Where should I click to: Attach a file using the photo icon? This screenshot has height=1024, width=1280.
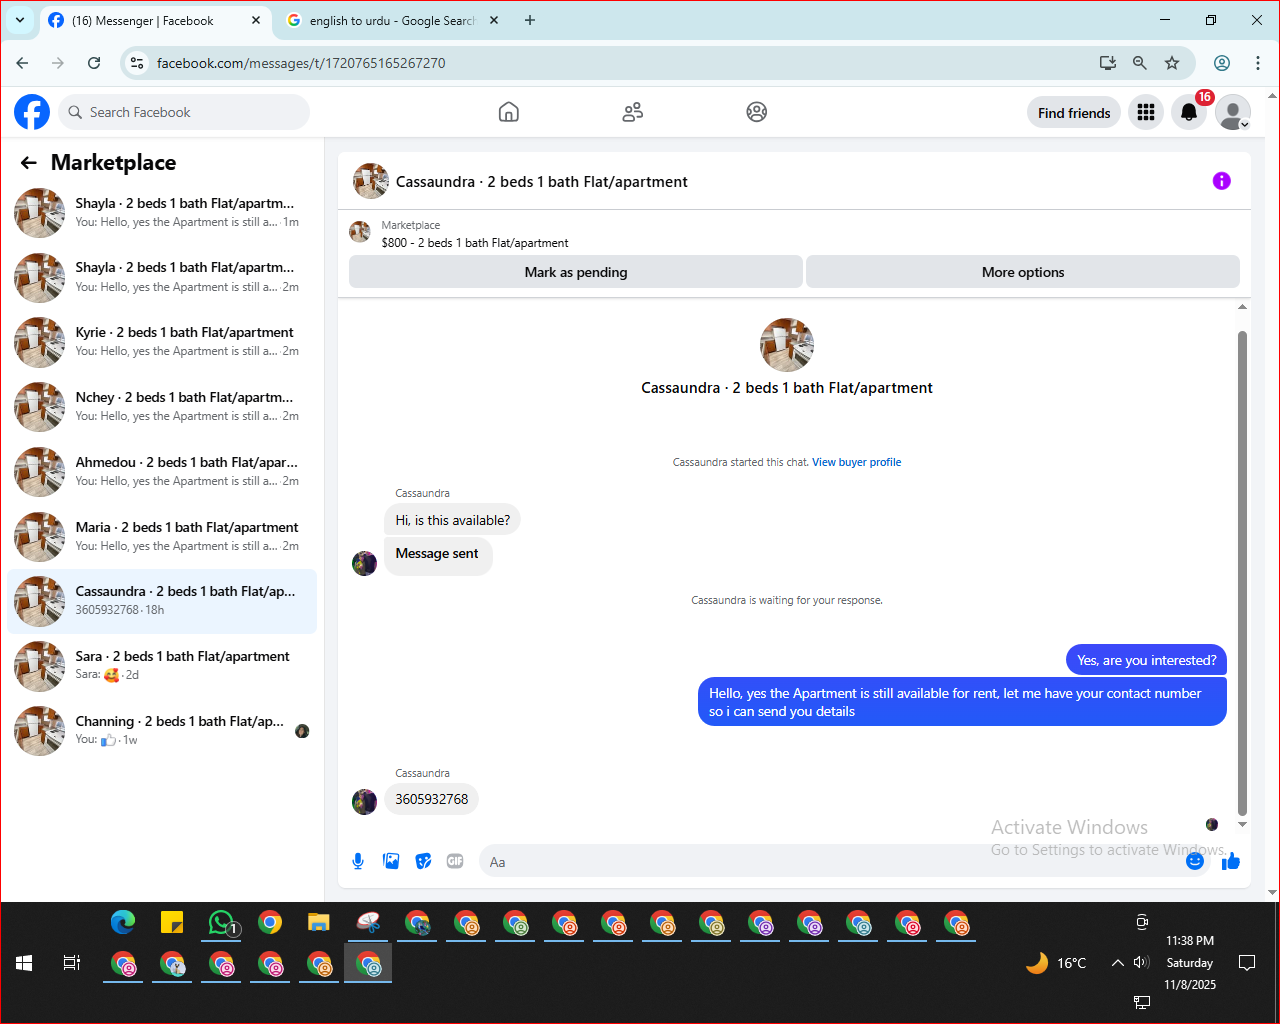(x=391, y=861)
